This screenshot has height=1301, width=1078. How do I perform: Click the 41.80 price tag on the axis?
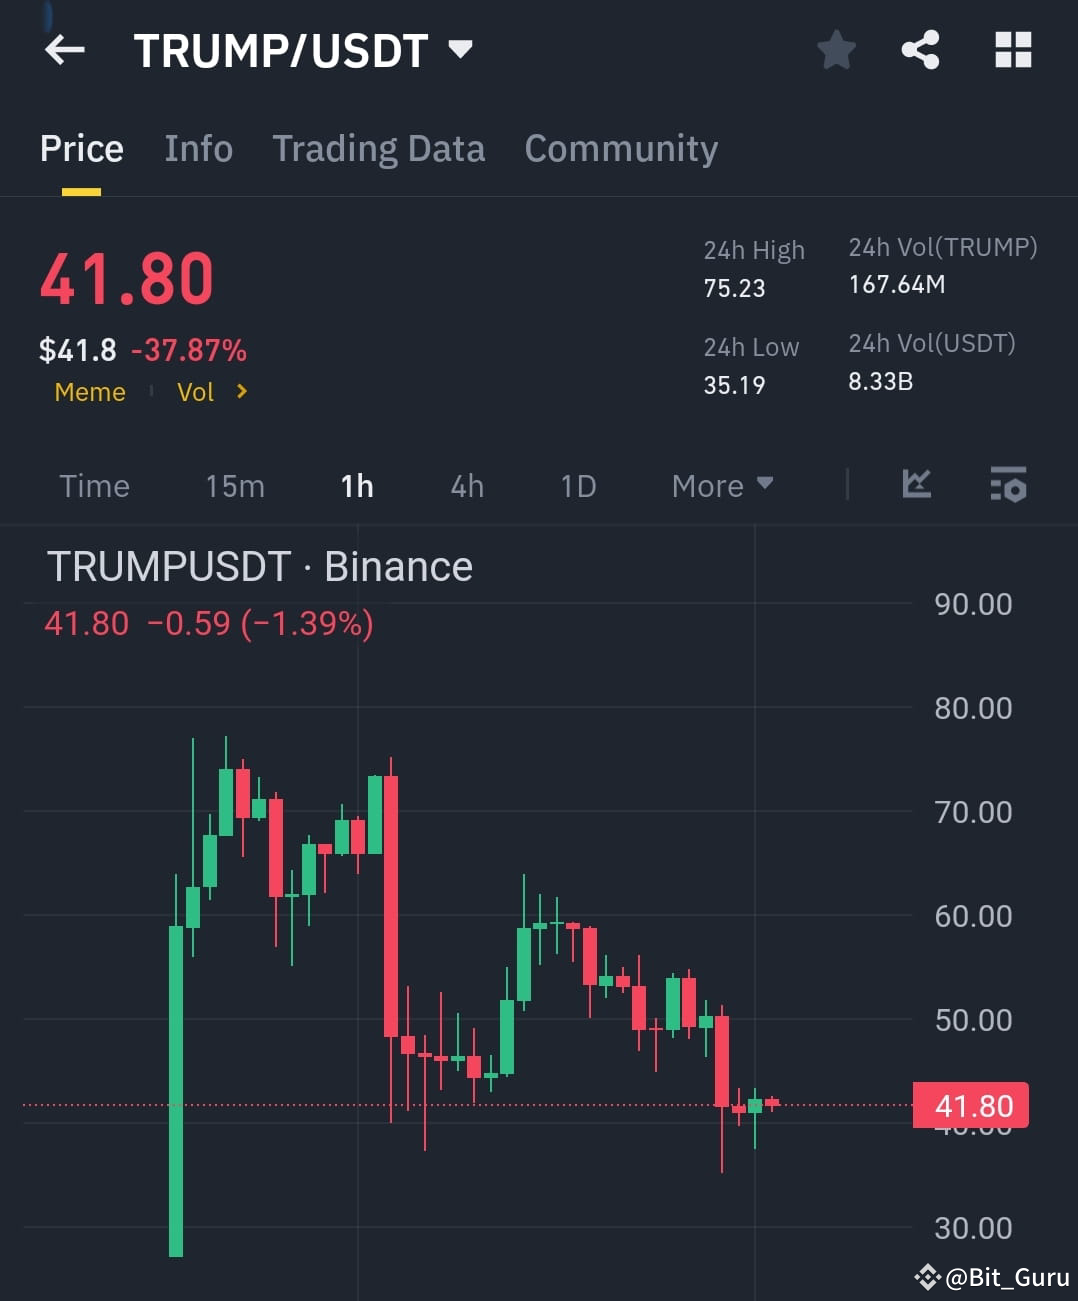tap(971, 1105)
